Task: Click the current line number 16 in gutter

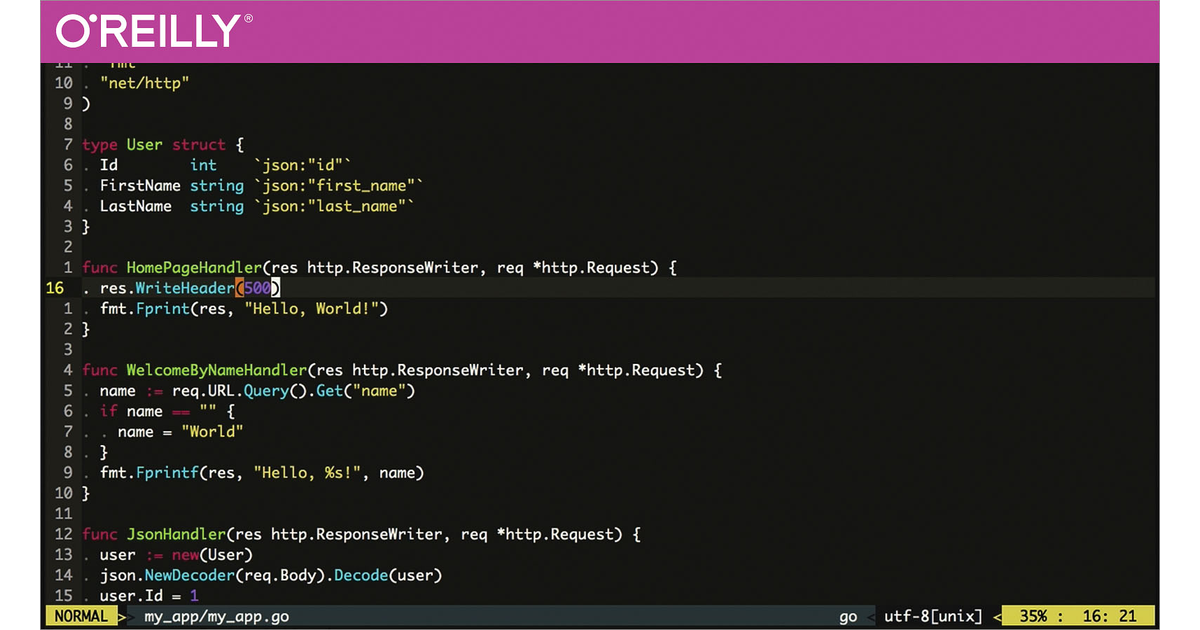Action: coord(54,288)
